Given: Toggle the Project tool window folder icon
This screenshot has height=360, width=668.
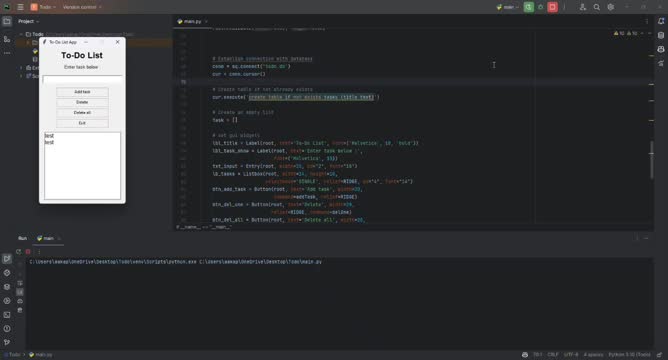Looking at the screenshot, I should 7,21.
